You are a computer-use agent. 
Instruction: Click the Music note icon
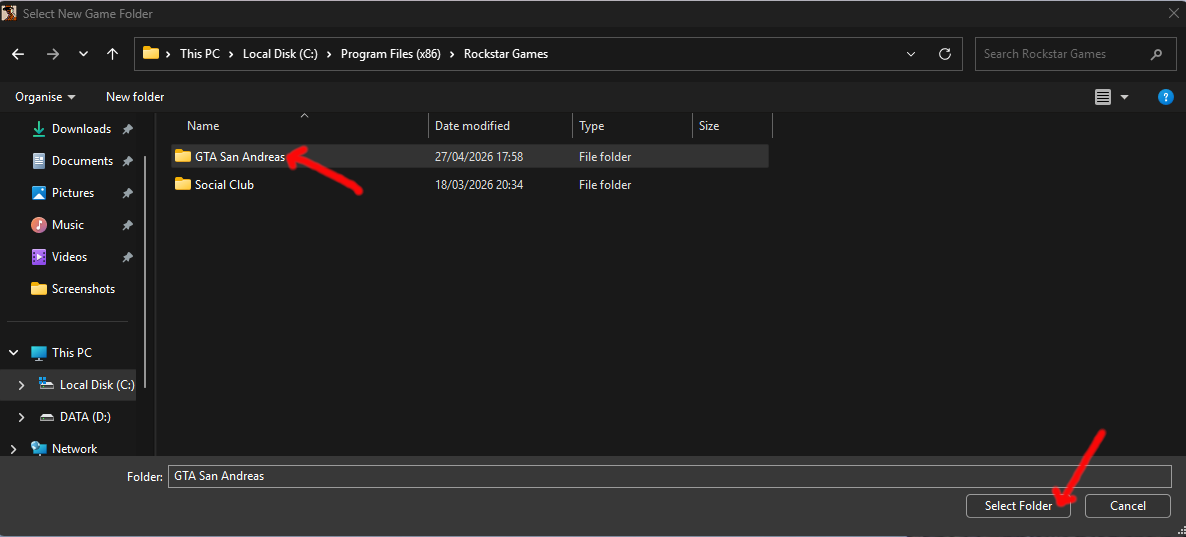click(x=39, y=225)
